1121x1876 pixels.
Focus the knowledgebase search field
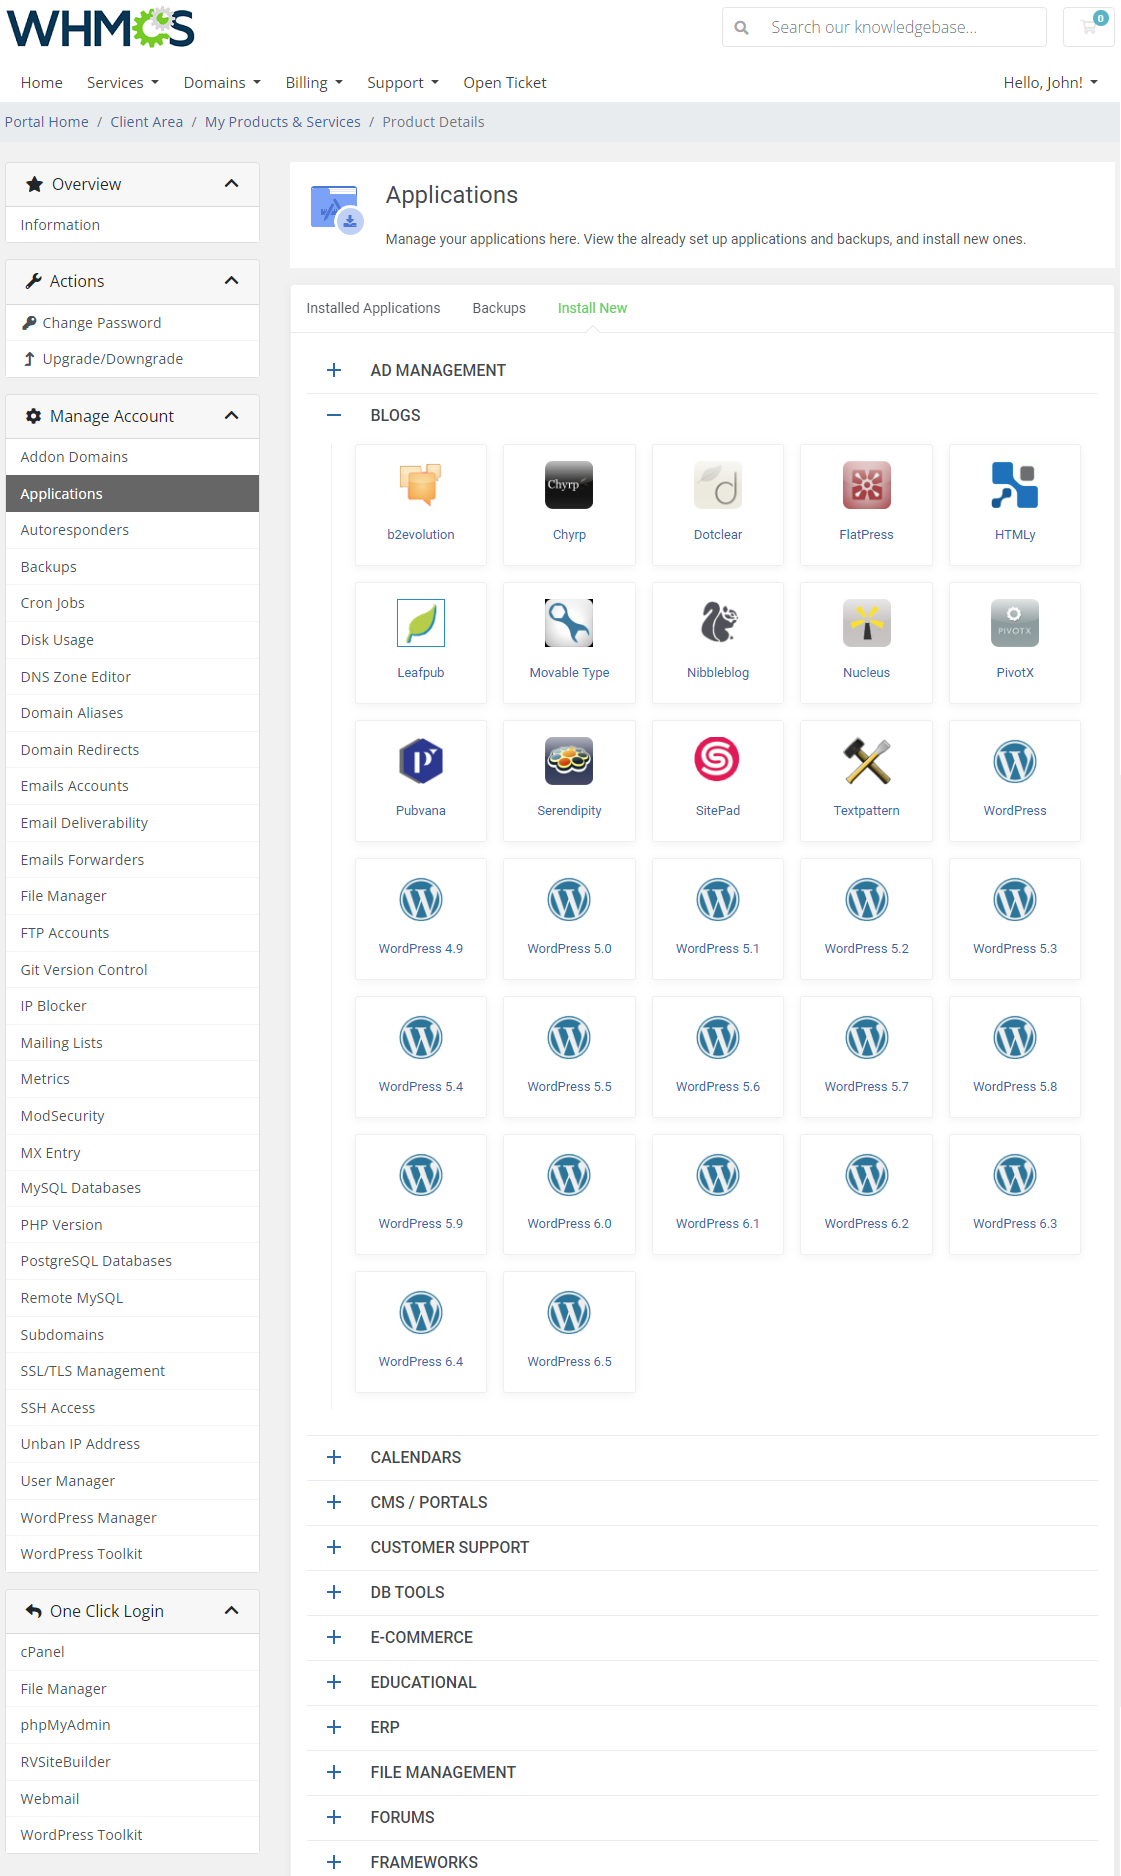(902, 27)
